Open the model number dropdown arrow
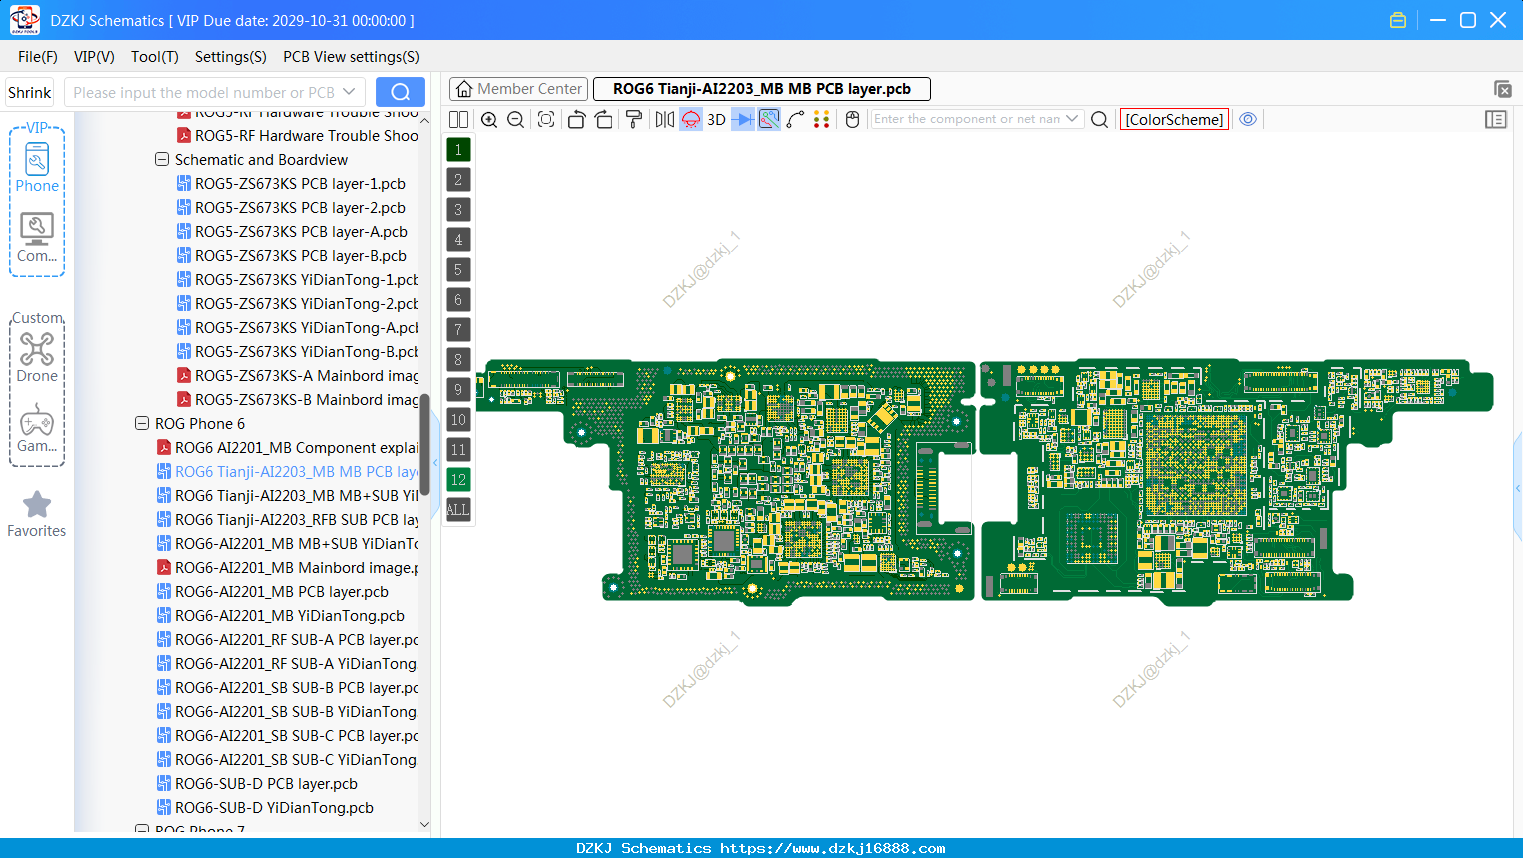The image size is (1523, 858). [349, 92]
